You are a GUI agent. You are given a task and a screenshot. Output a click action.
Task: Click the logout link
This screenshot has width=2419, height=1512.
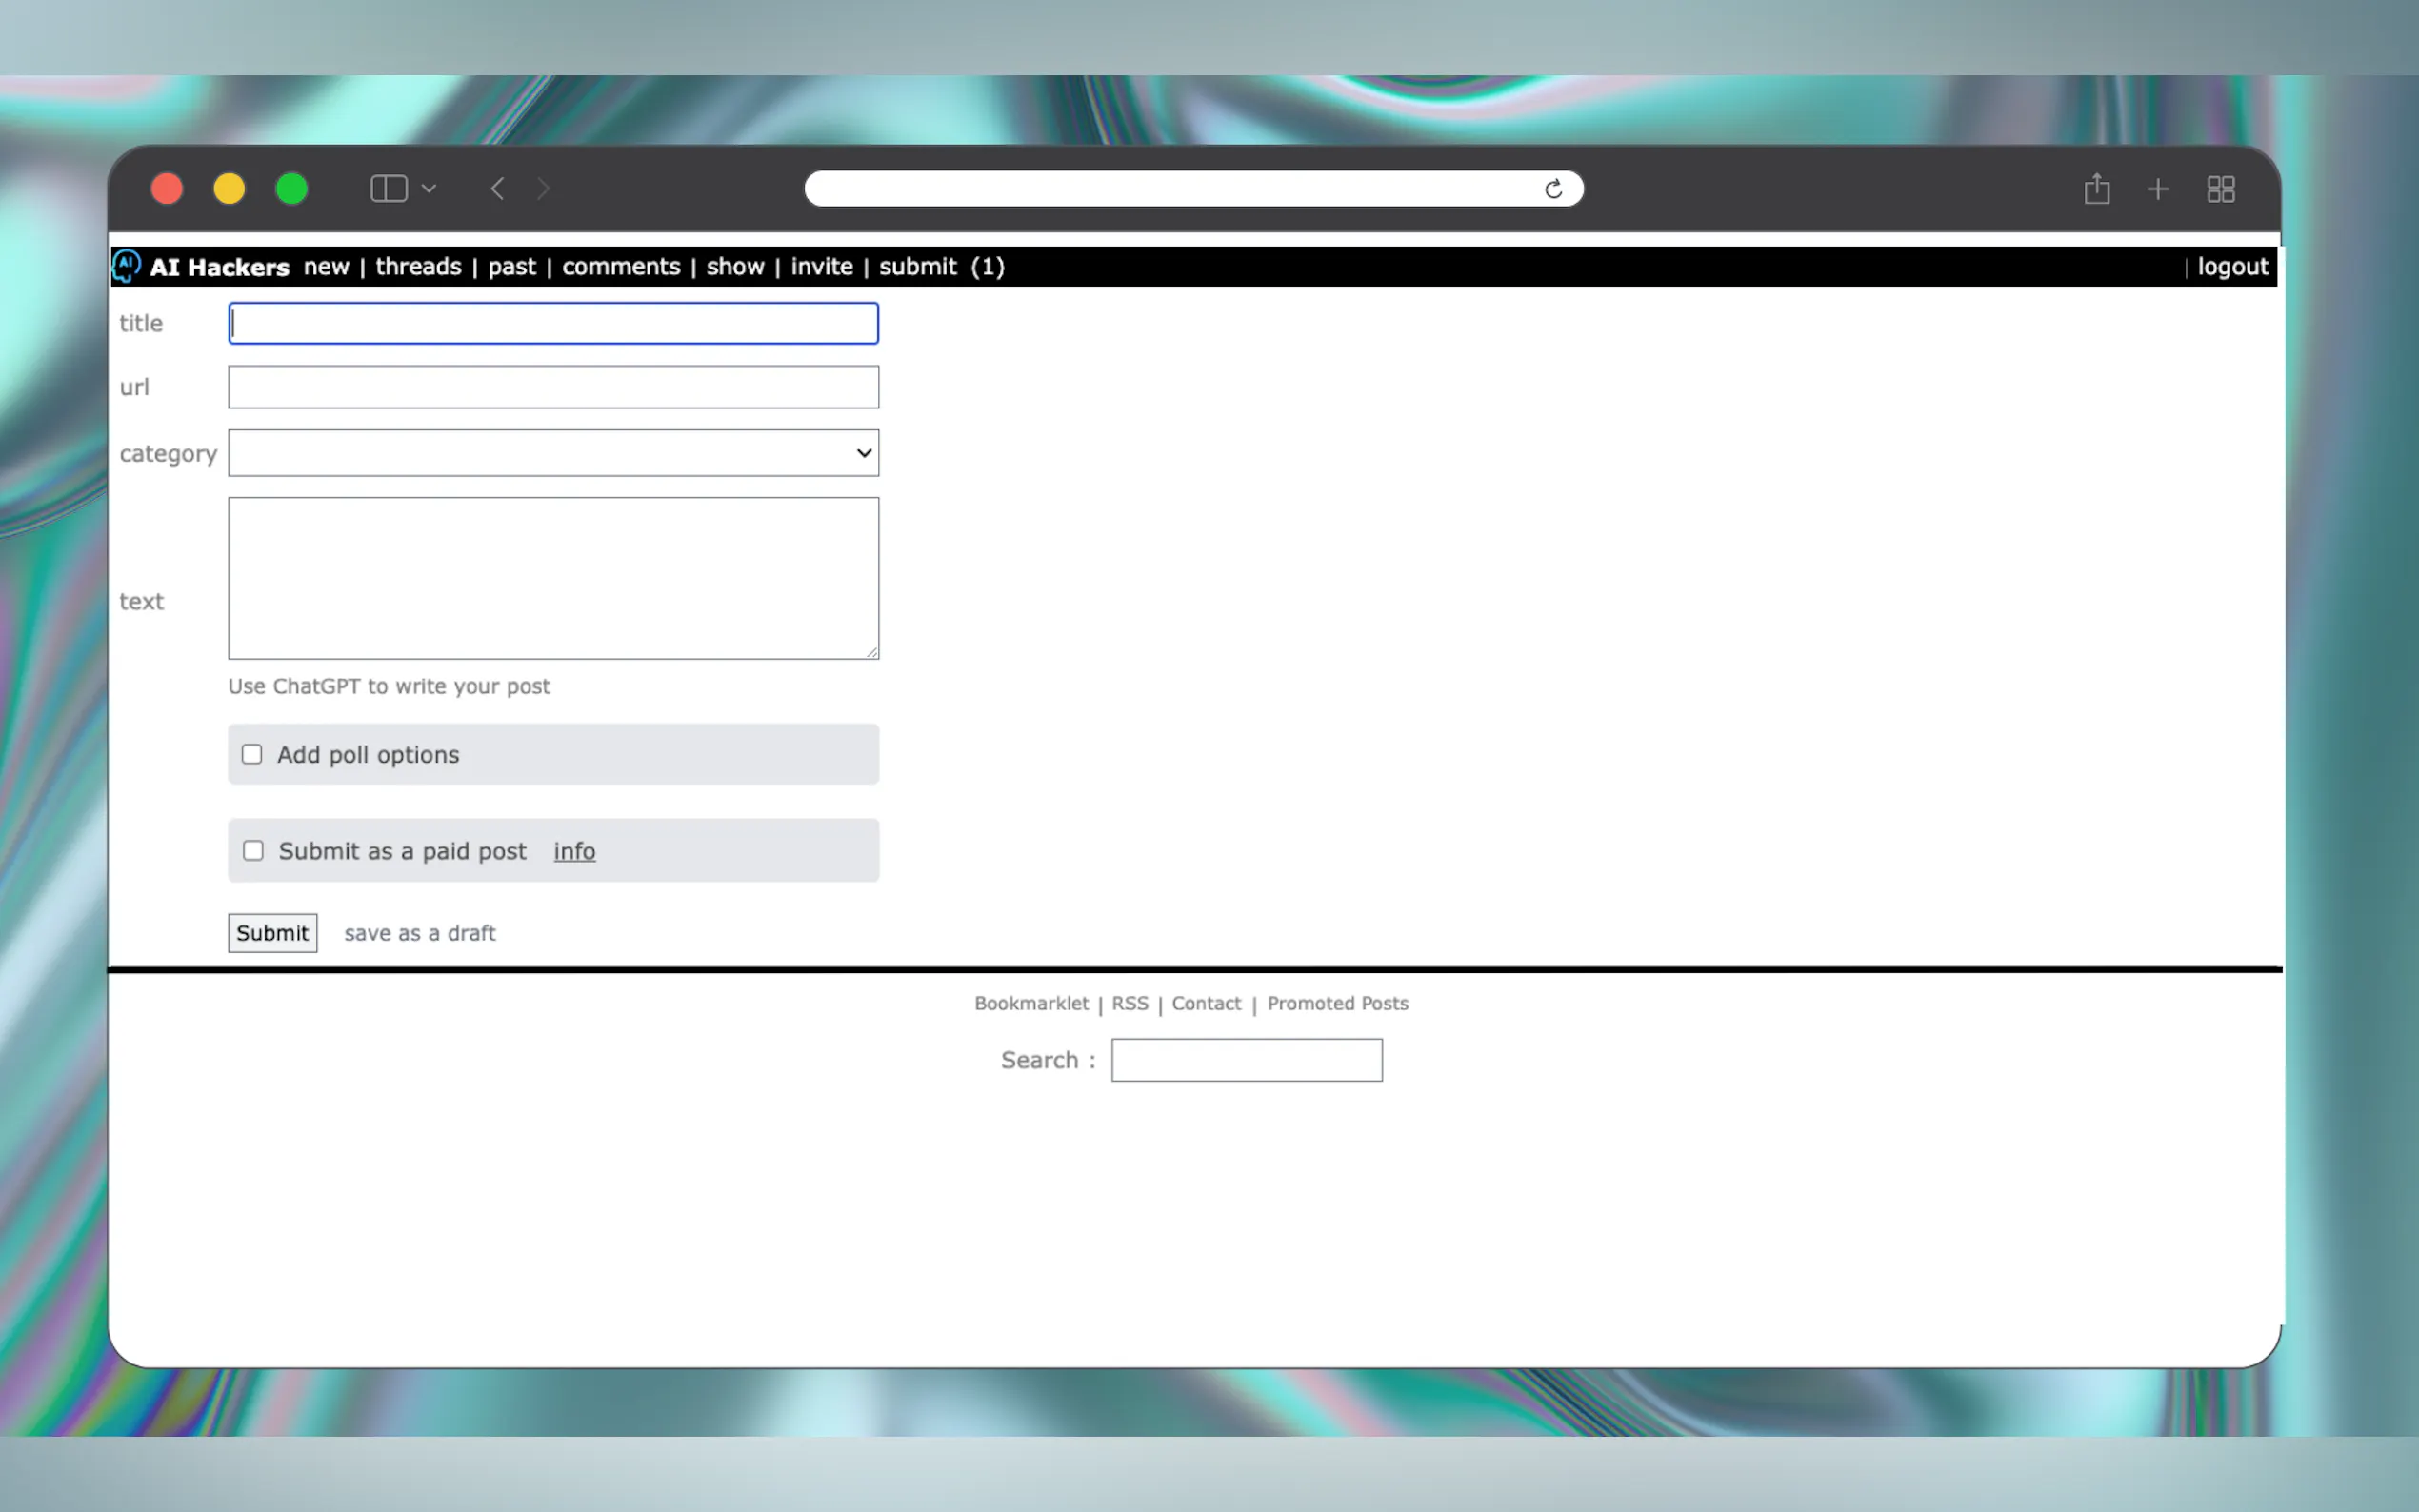[2231, 266]
